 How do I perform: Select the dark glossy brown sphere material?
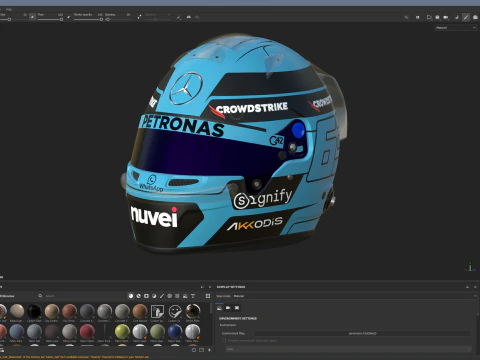click(193, 311)
